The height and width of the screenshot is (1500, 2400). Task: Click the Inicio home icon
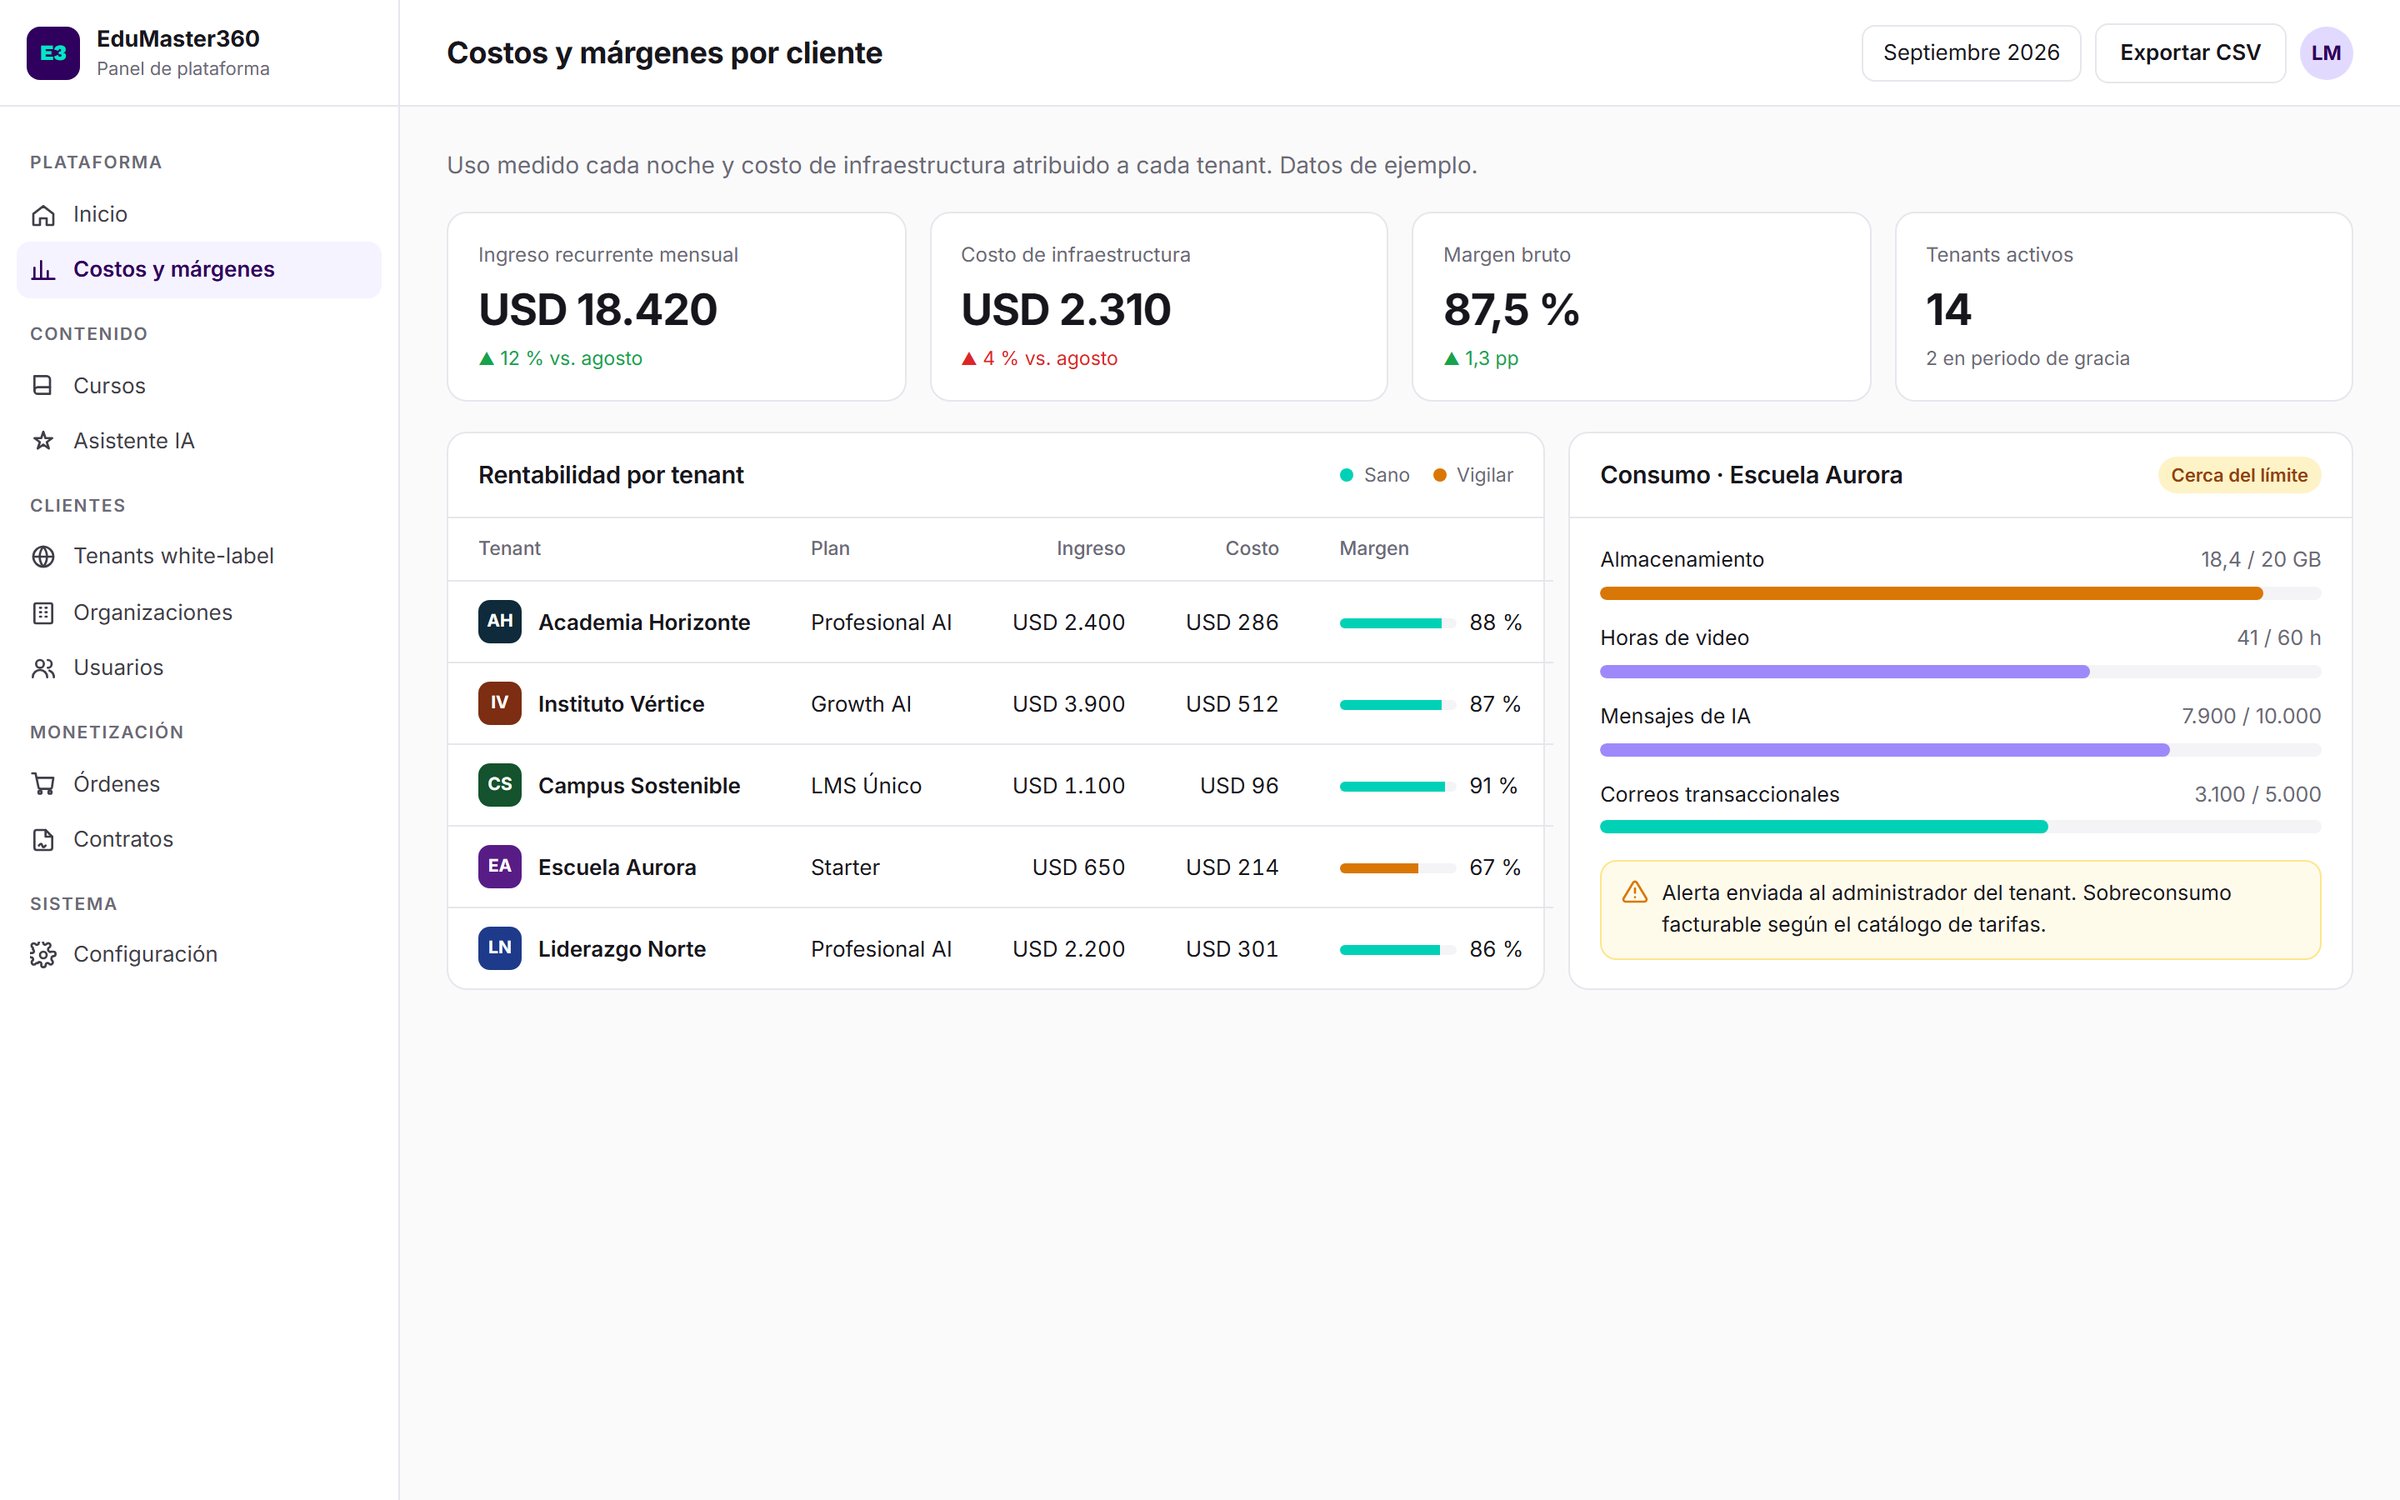coord(43,215)
